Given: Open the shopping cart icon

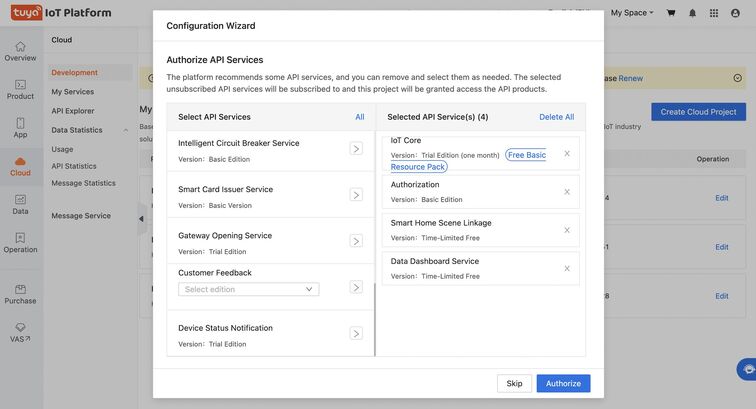Looking at the screenshot, I should point(671,13).
